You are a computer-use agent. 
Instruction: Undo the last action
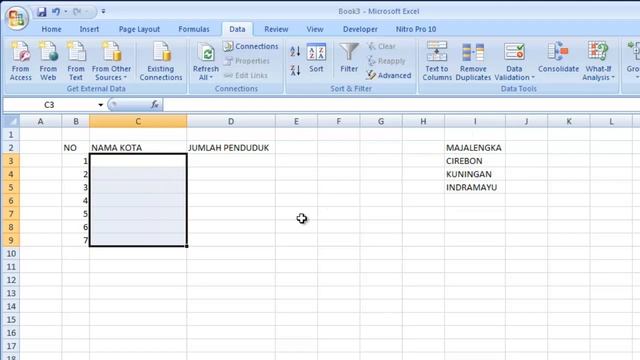(x=56, y=11)
